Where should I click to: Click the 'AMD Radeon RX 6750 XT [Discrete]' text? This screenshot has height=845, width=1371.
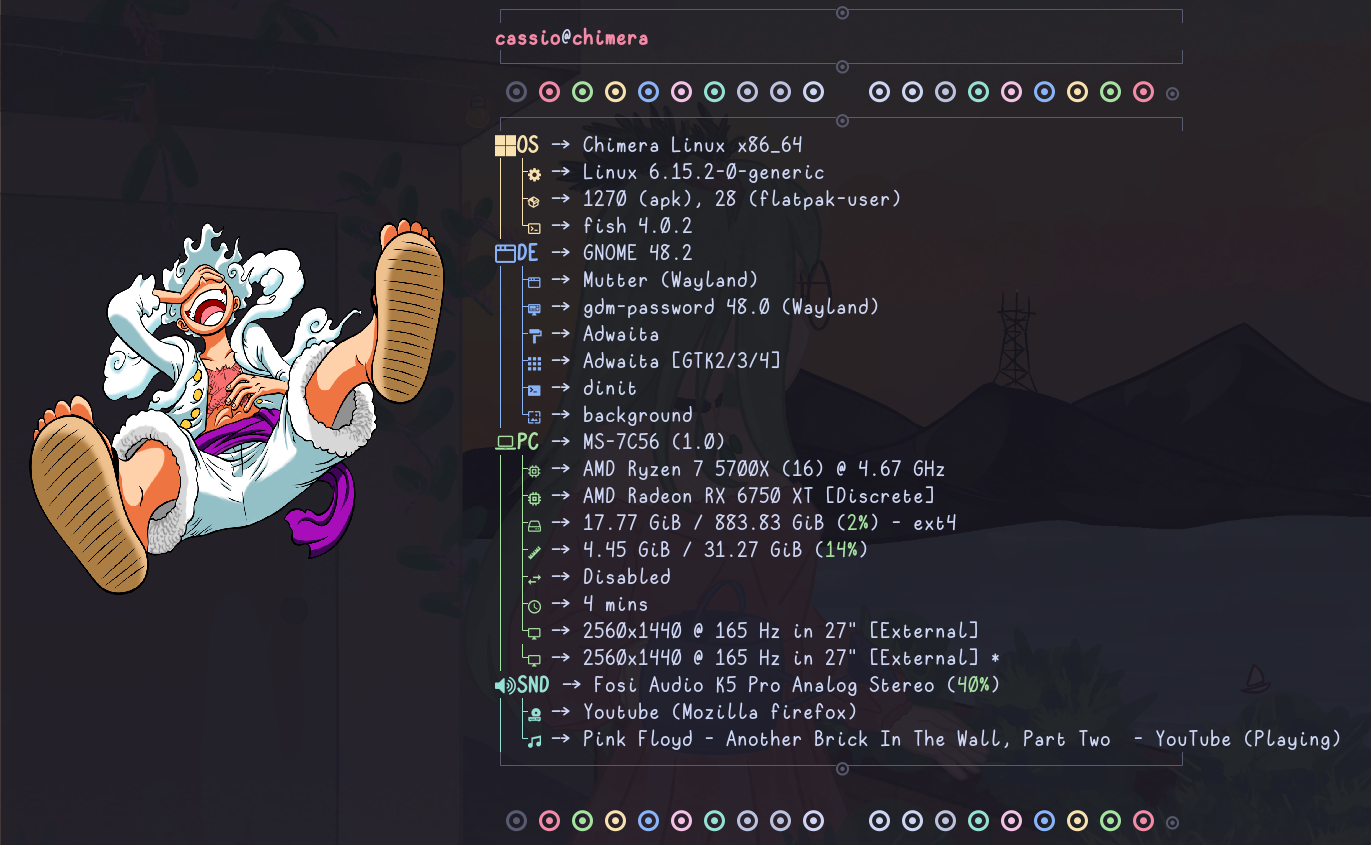(759, 497)
